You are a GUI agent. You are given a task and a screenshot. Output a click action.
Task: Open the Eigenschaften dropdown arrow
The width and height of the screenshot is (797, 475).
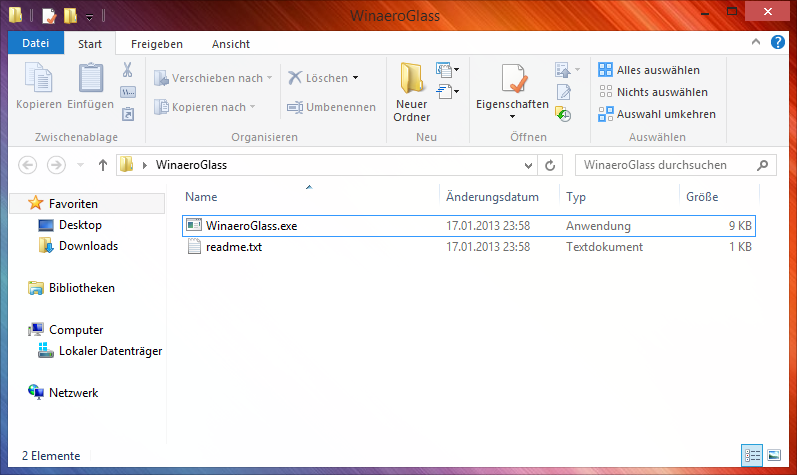[x=512, y=117]
